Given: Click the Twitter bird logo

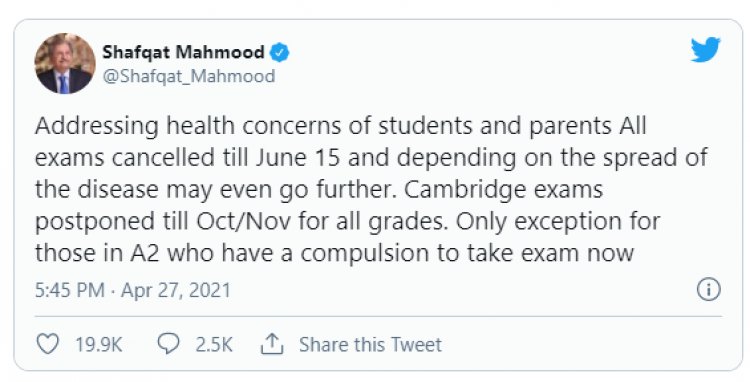Looking at the screenshot, I should point(705,49).
